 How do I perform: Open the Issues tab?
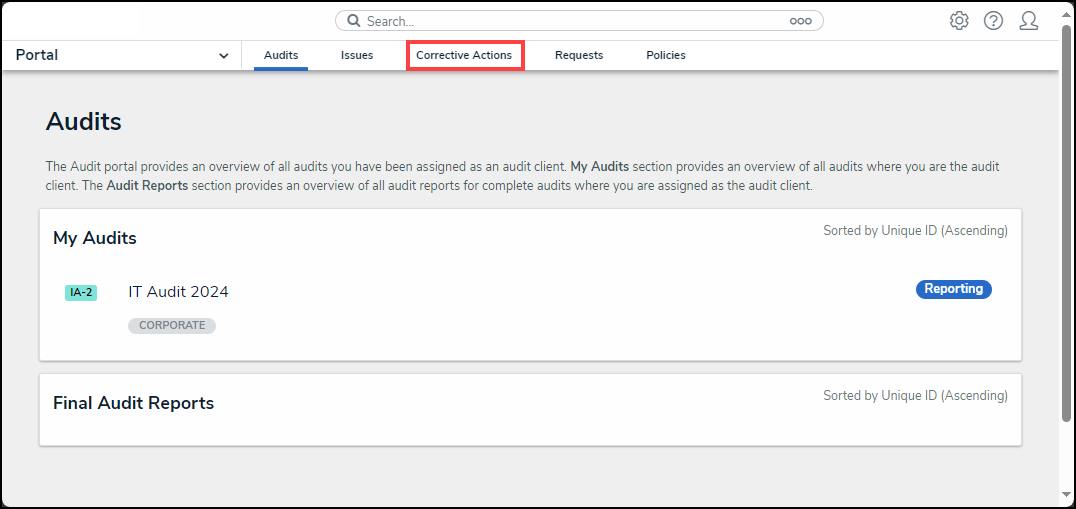tap(357, 55)
